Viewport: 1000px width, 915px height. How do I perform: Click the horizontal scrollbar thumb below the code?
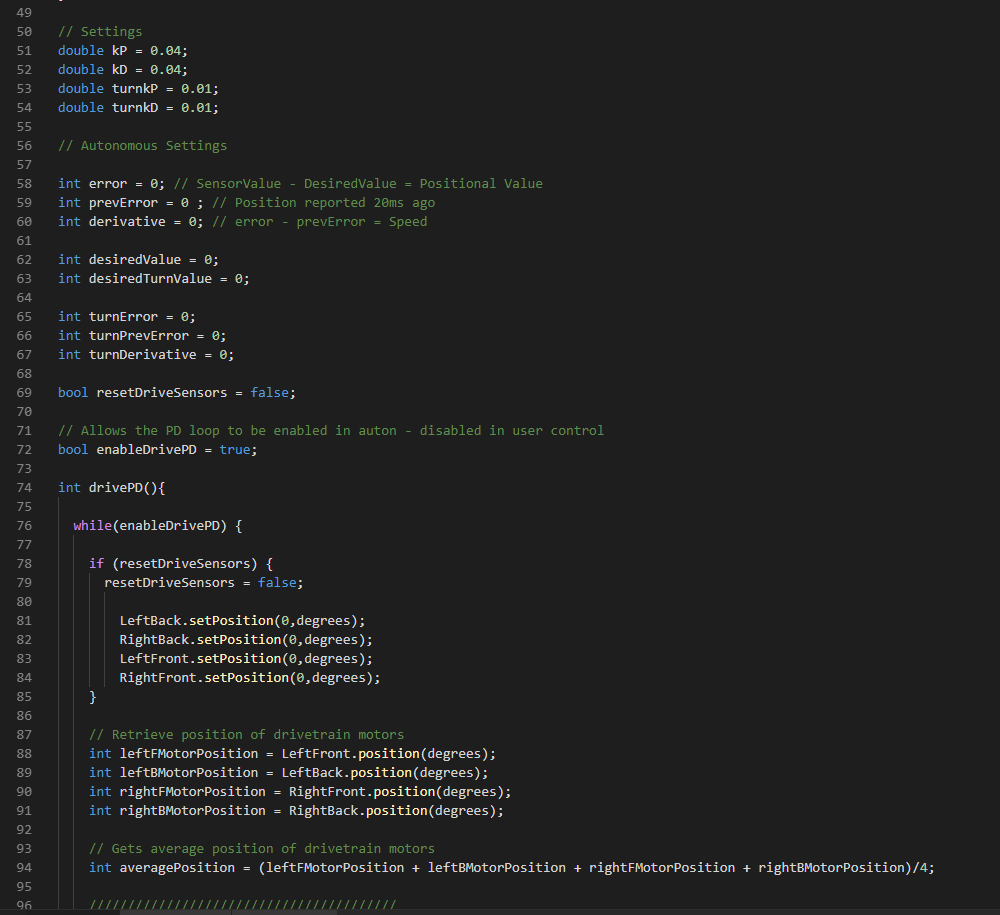tap(228, 912)
